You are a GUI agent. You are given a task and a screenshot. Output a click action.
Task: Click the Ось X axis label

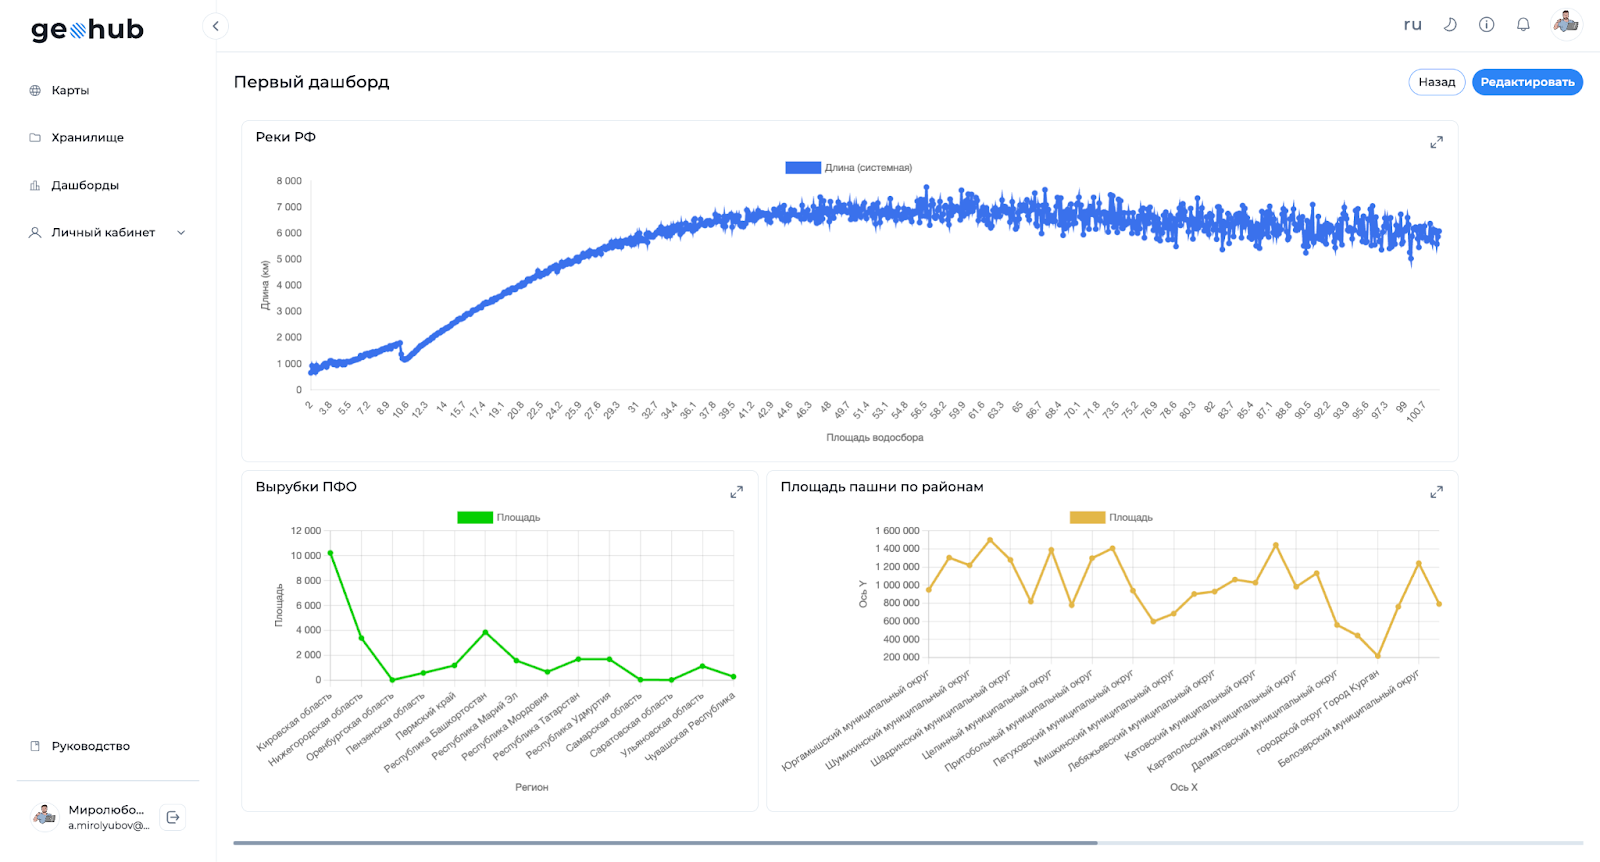[1184, 787]
